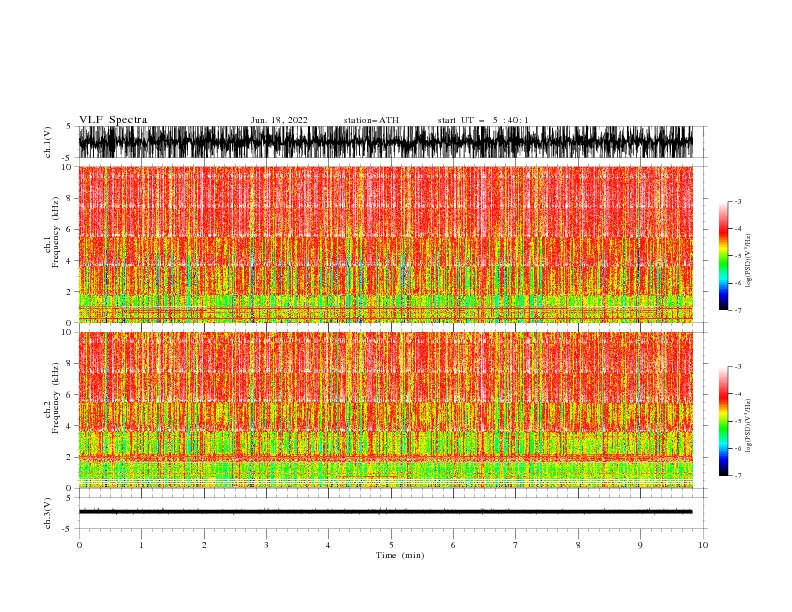Click time axis tick label "5"
792x612 pixels.
click(x=391, y=545)
